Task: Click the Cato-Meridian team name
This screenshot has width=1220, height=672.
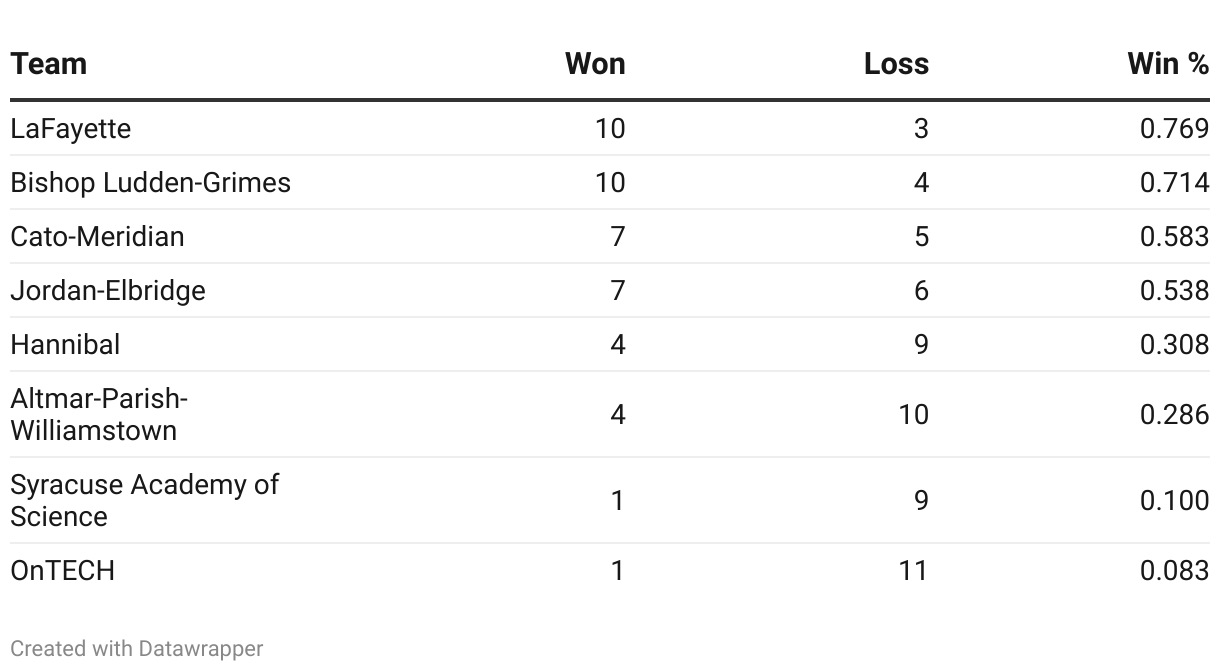Action: pyautogui.click(x=98, y=237)
